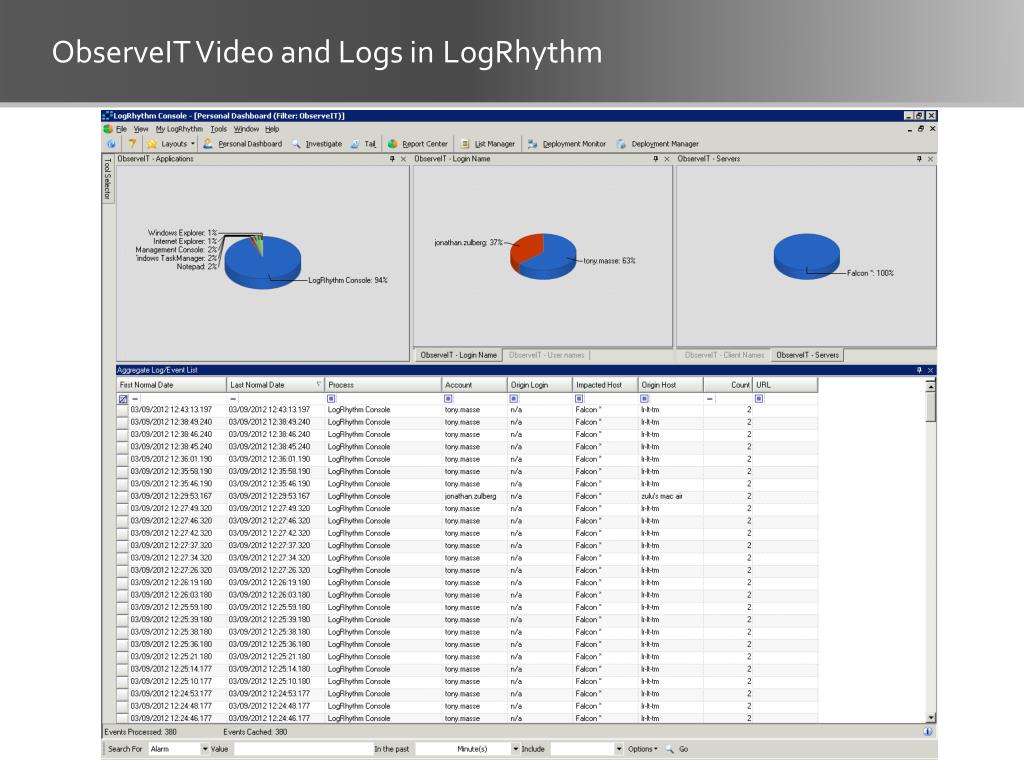Click the LogRhythm app icon beside File menu

click(108, 129)
